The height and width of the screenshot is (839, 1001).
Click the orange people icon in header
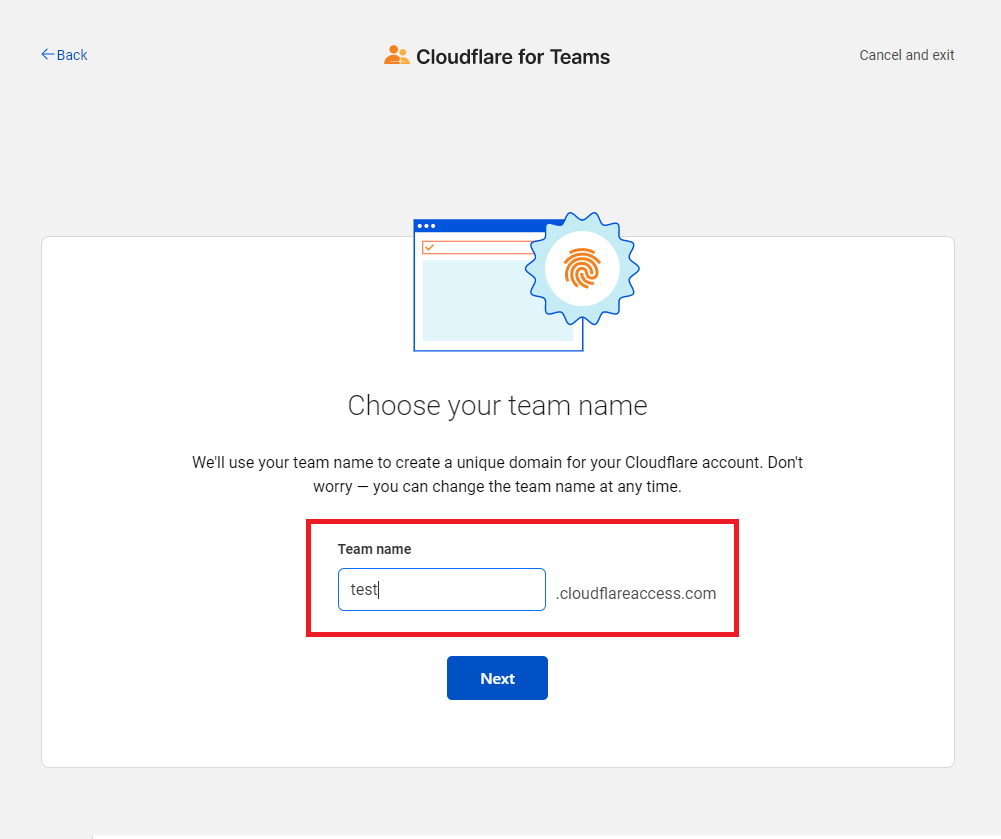point(396,55)
